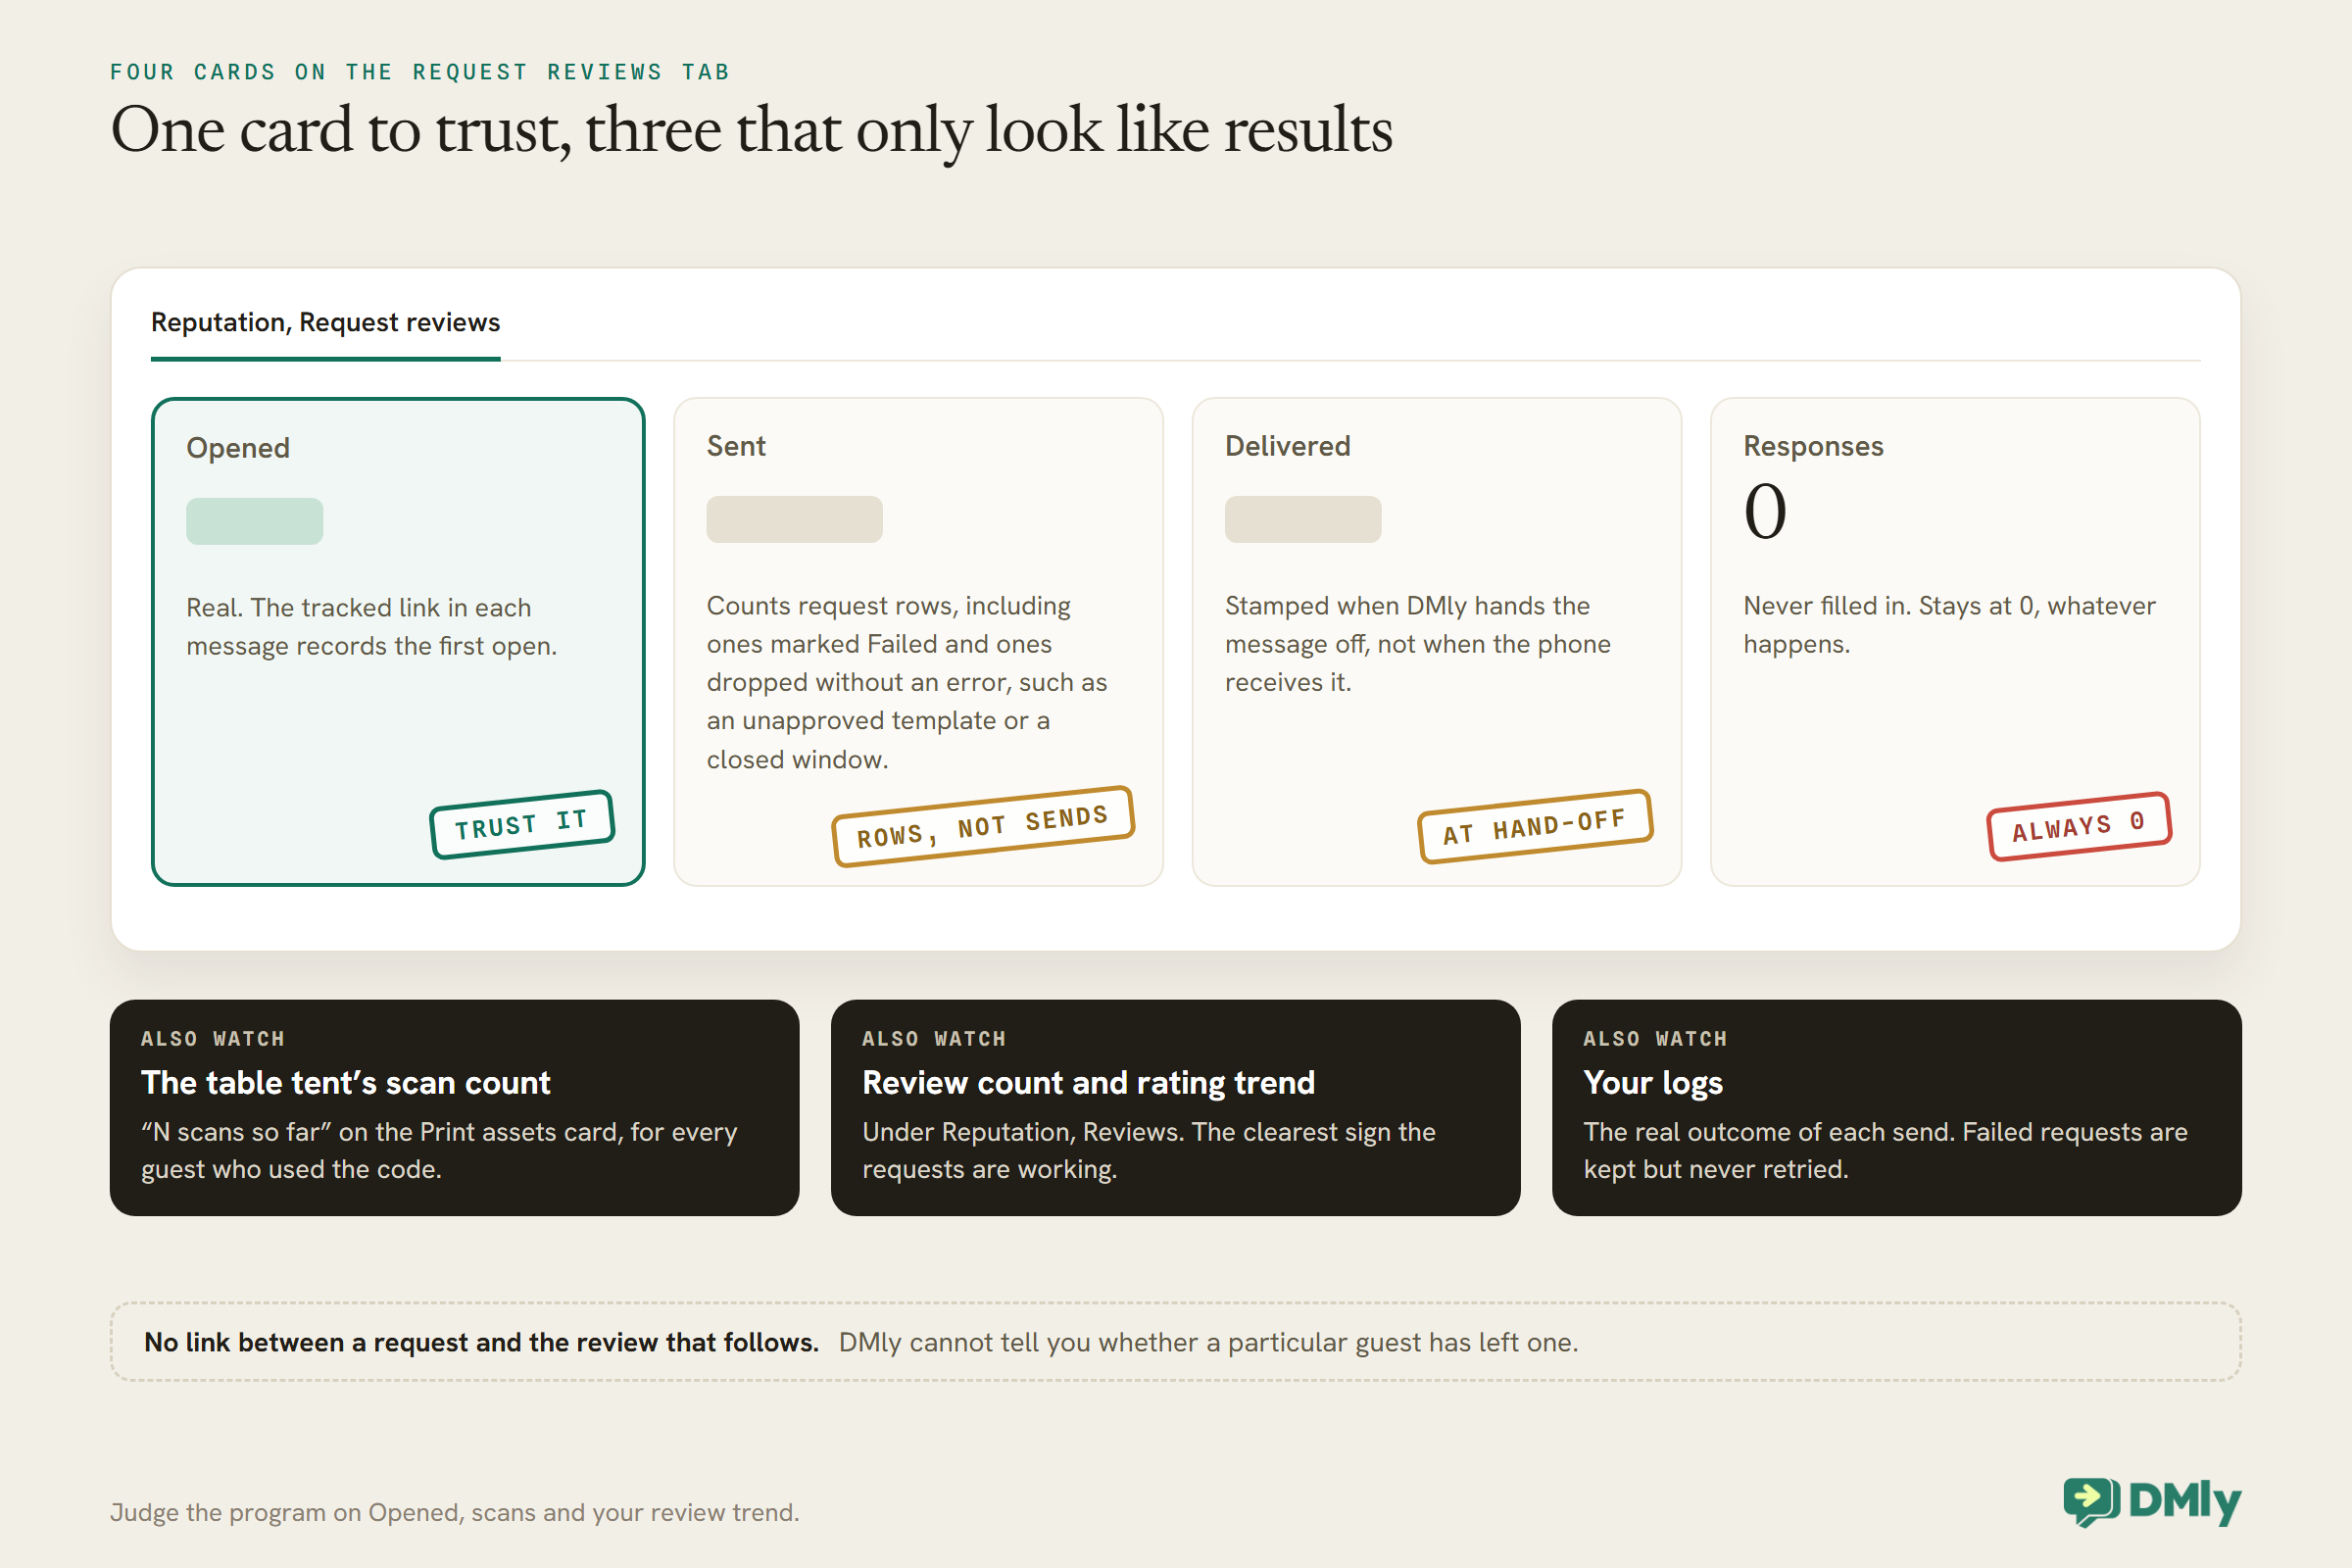This screenshot has width=2352, height=1568.
Task: Click the footer 'Judge the program on Opened, scans'
Action: pos(454,1512)
